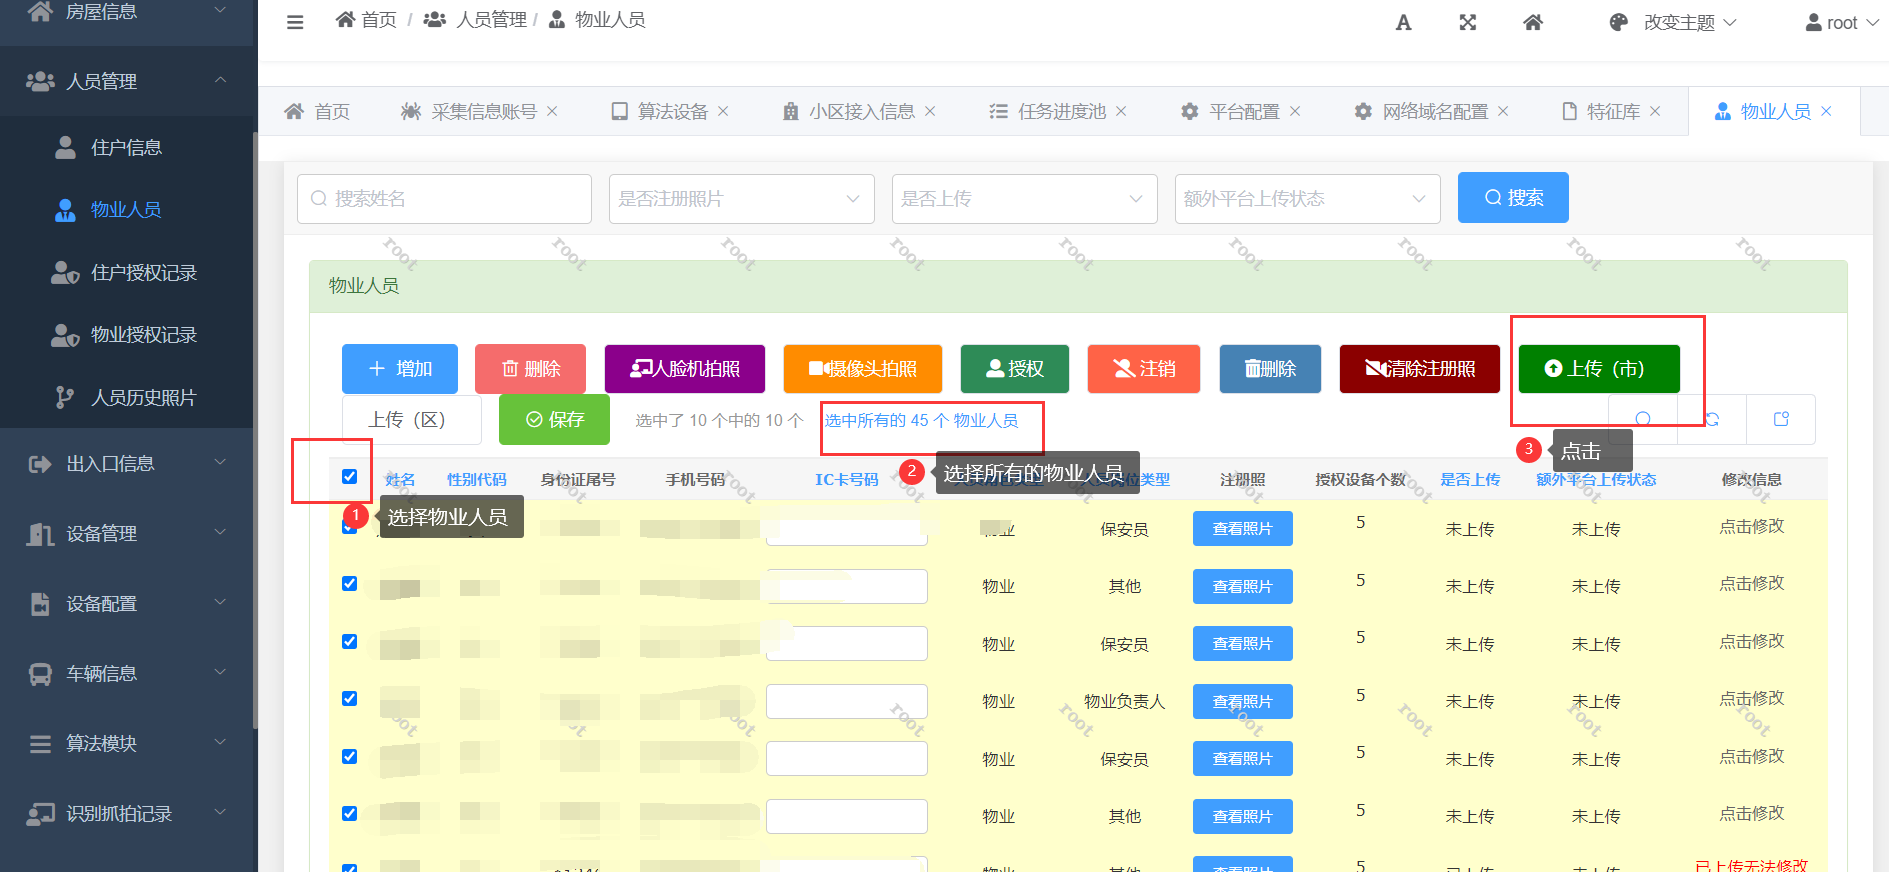Image resolution: width=1889 pixels, height=872 pixels.
Task: Click the fullscreen toggle icon in header
Action: [x=1467, y=22]
